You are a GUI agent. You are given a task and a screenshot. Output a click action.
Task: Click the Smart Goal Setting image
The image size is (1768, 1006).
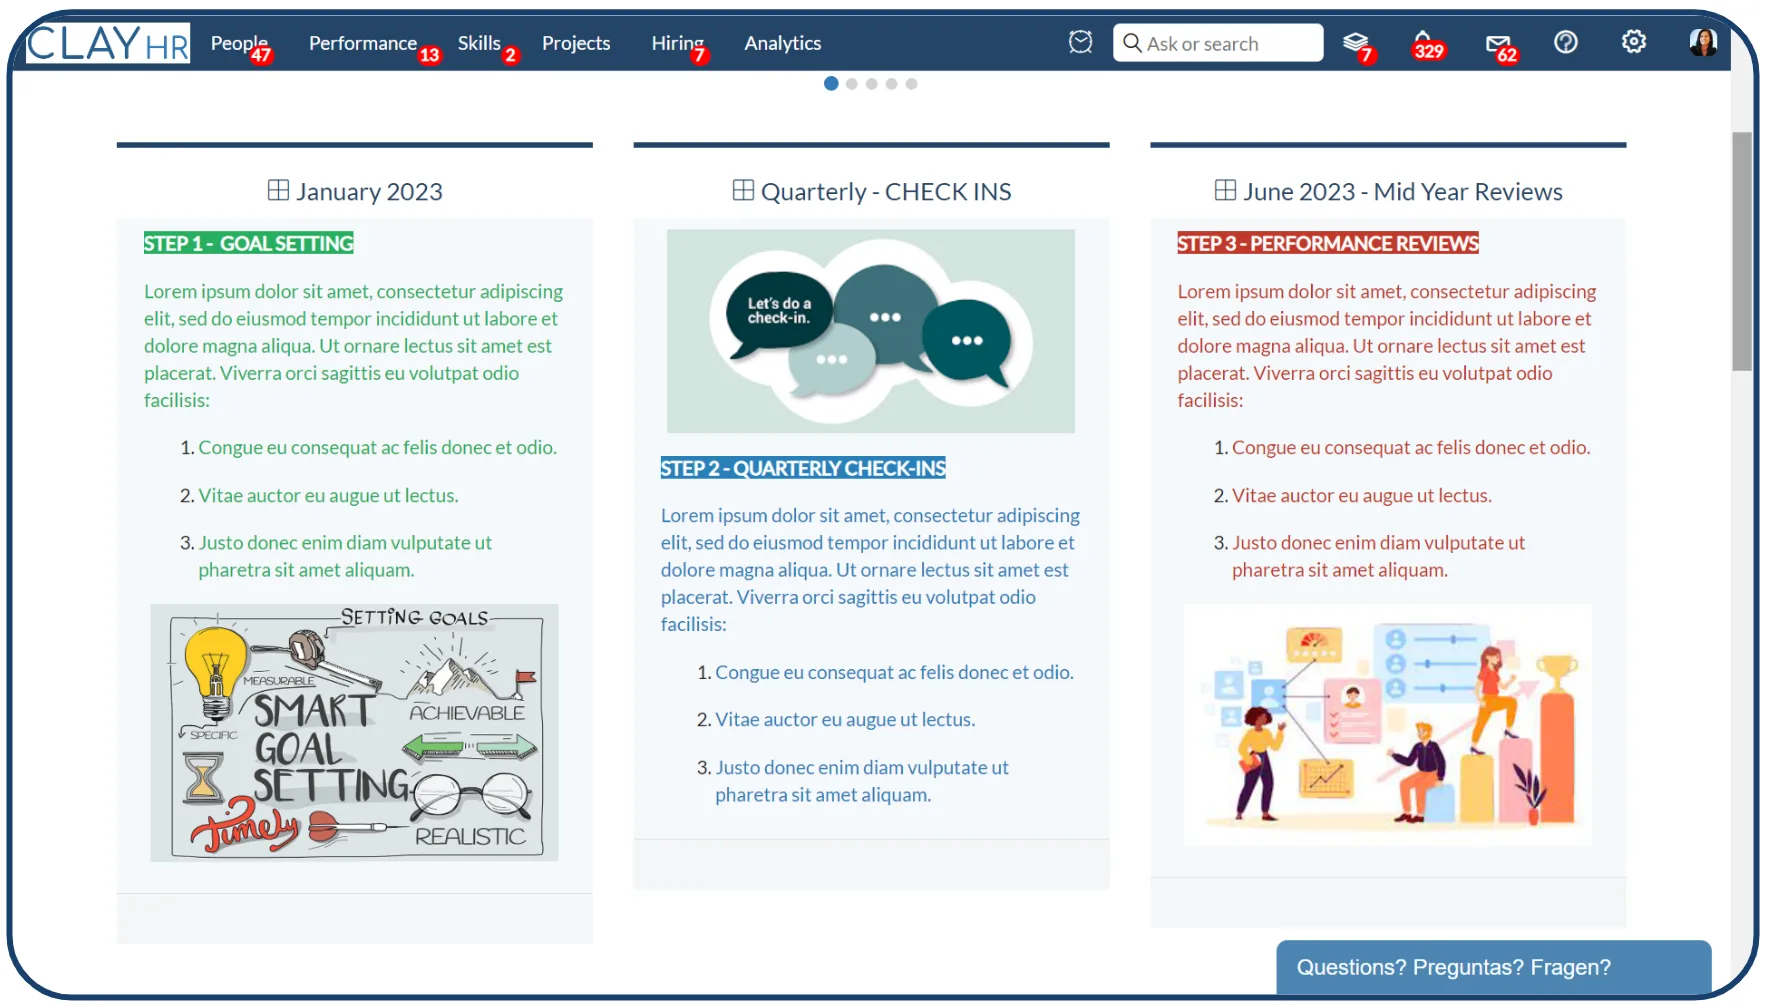[354, 733]
